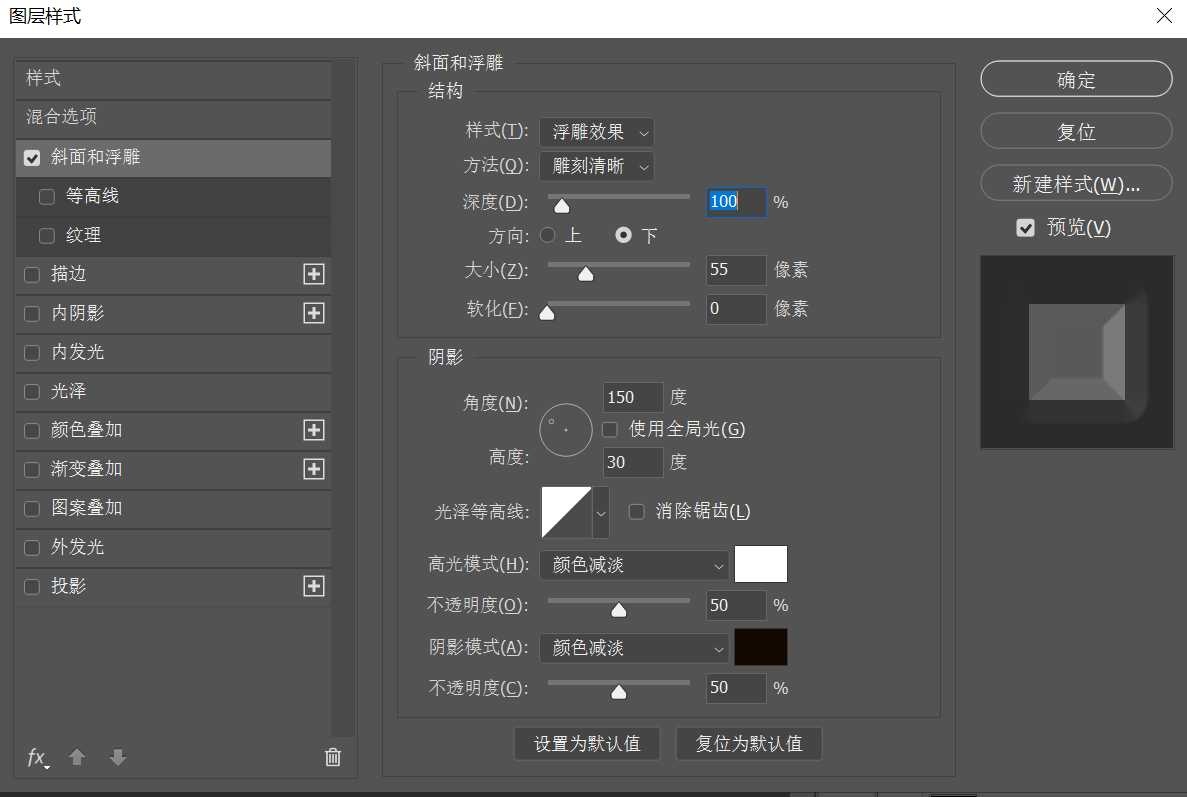The width and height of the screenshot is (1187, 797).
Task: Enable the 投影 checkbox
Action: (32, 587)
